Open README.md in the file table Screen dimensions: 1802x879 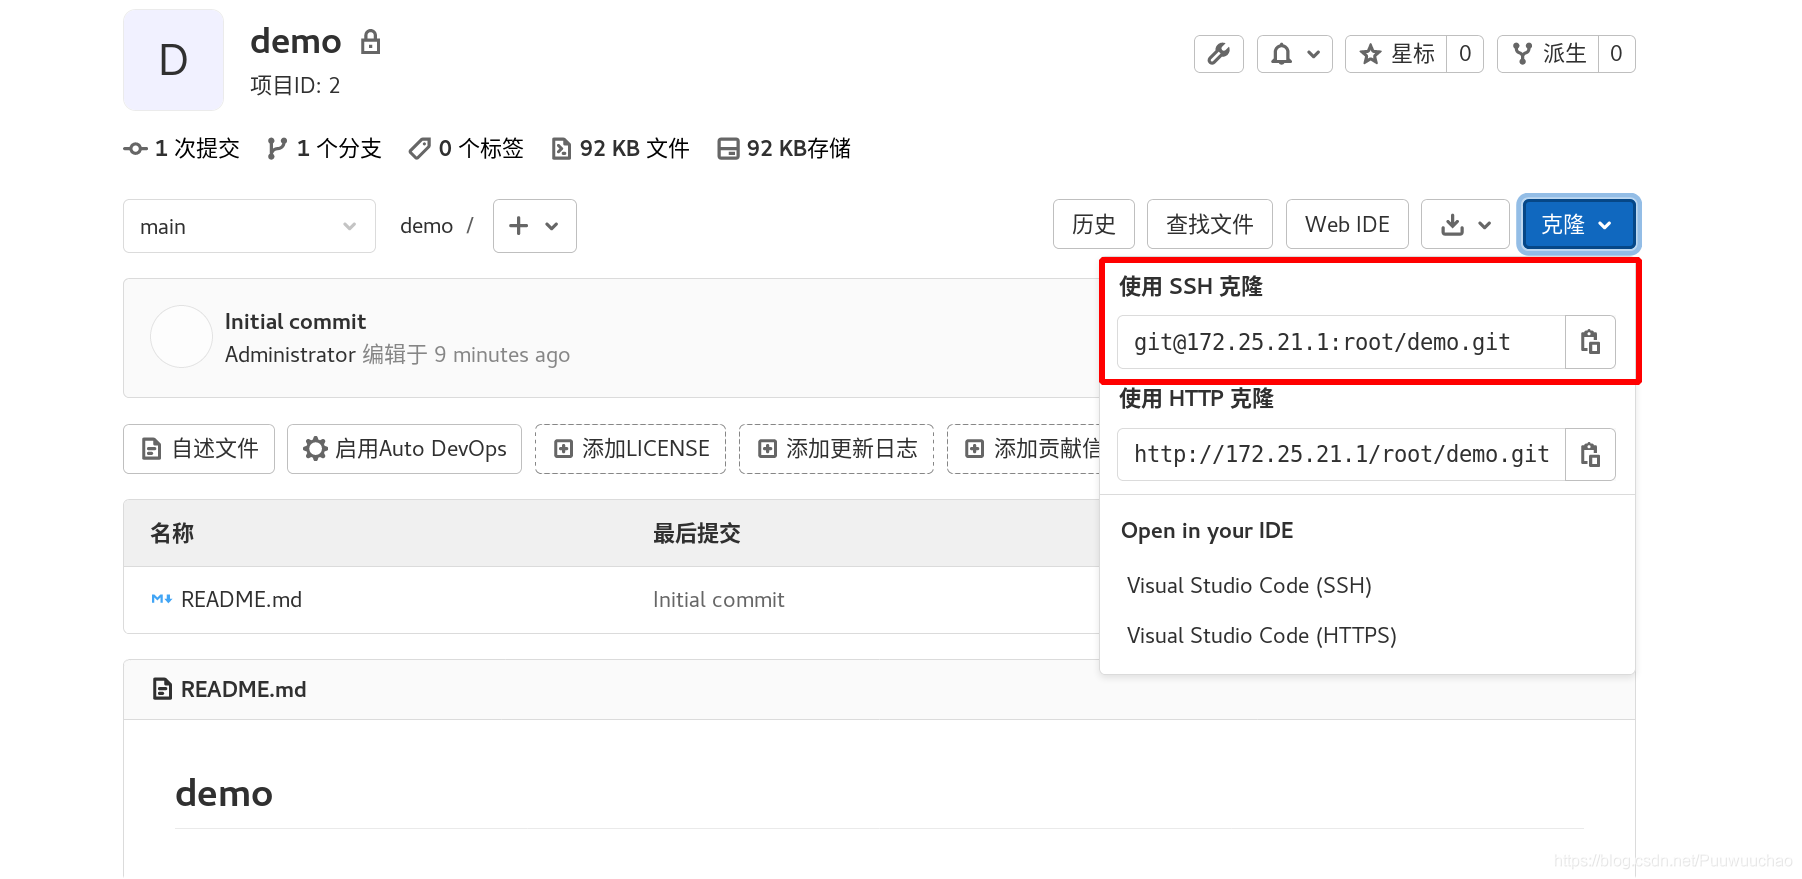click(241, 600)
